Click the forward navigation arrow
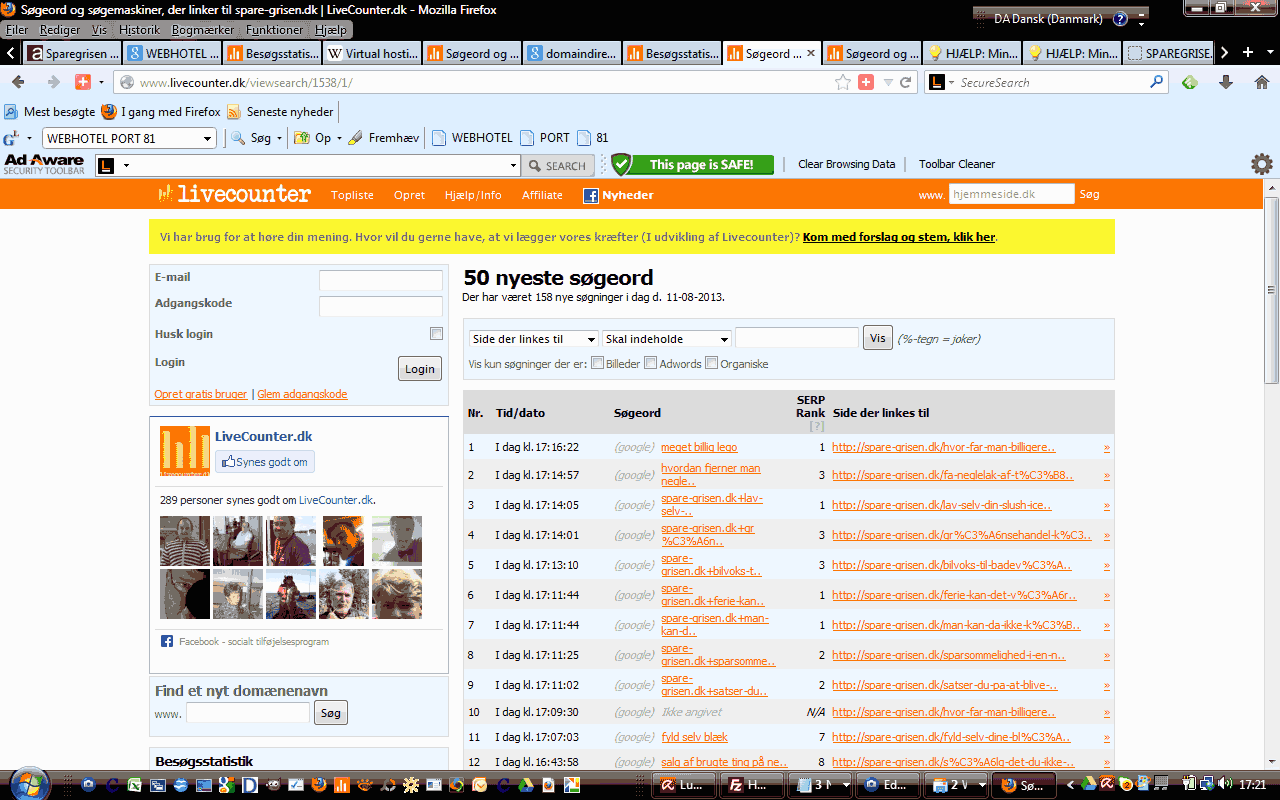The image size is (1280, 800). click(x=53, y=82)
